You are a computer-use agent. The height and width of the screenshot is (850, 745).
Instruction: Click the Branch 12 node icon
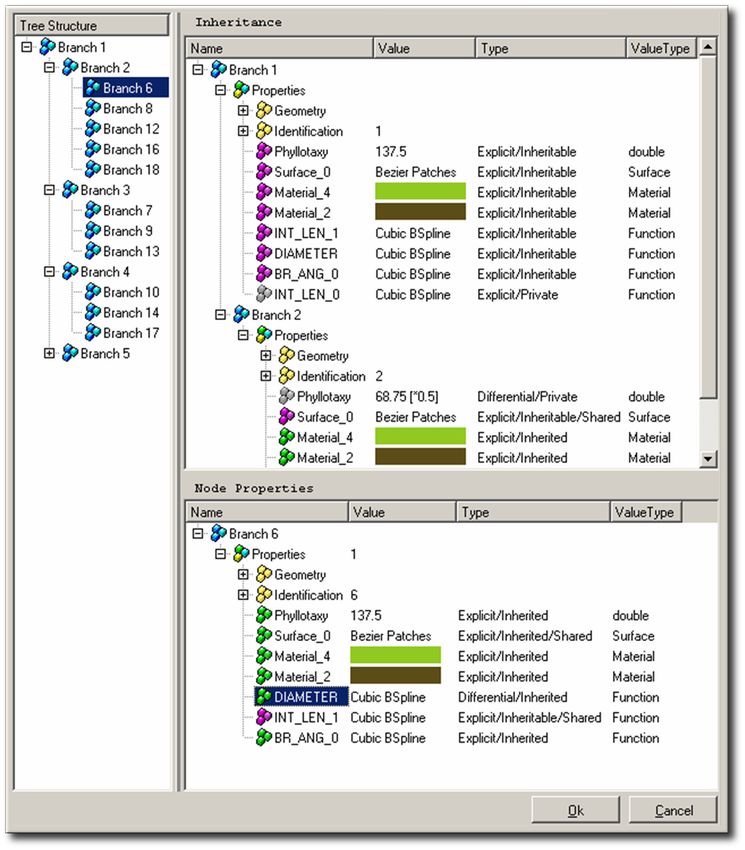(93, 129)
